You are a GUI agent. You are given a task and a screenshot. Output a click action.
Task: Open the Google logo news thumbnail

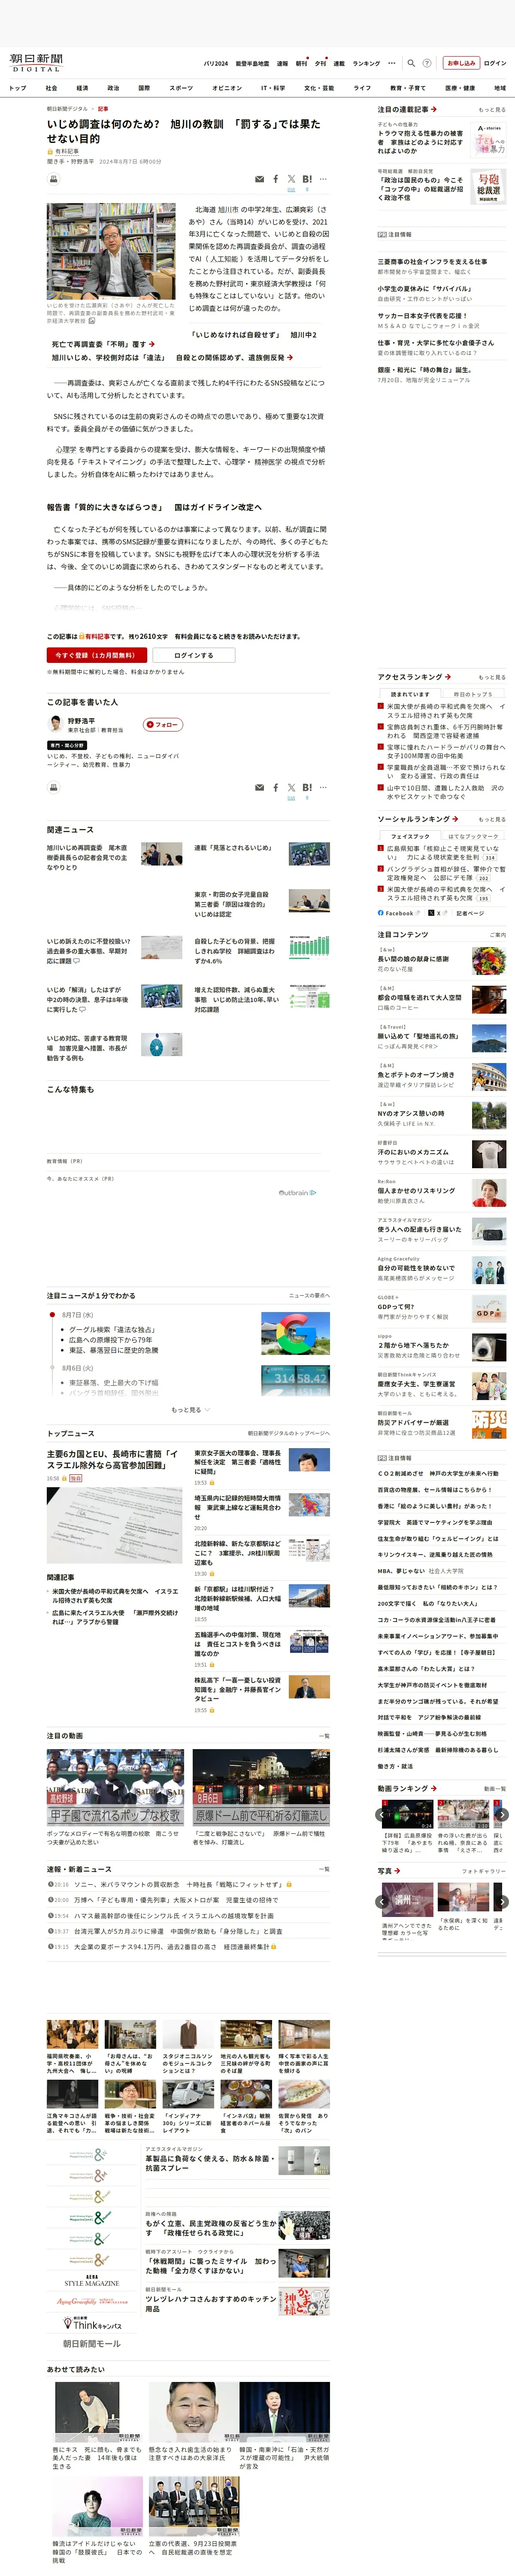click(x=295, y=1333)
